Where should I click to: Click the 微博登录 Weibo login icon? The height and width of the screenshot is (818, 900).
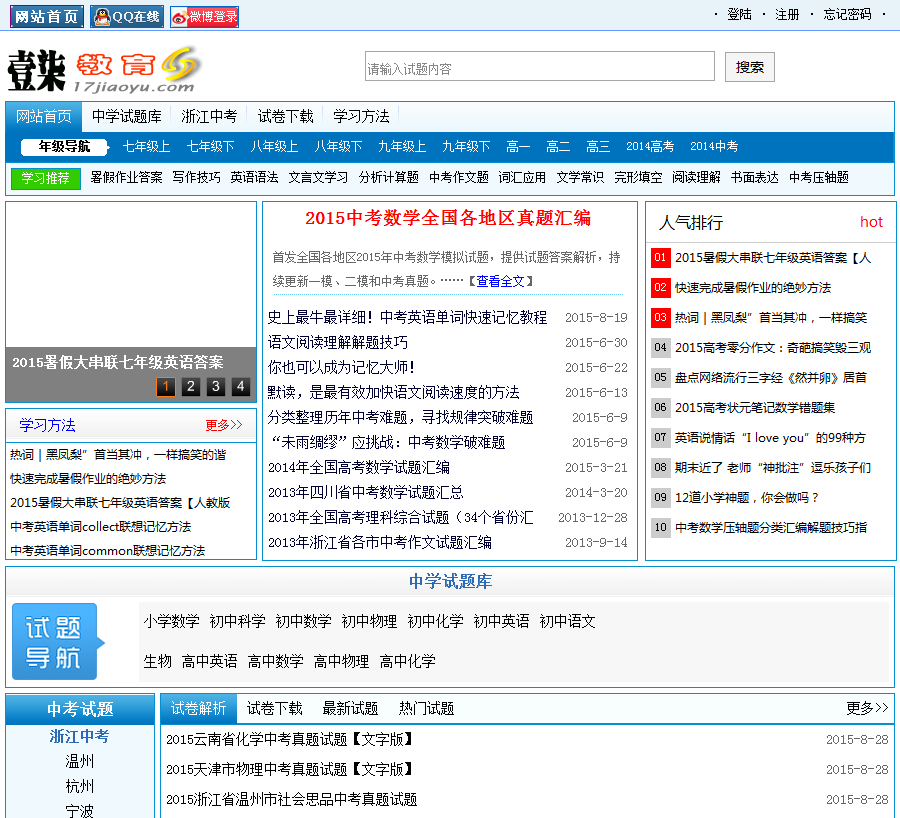204,16
